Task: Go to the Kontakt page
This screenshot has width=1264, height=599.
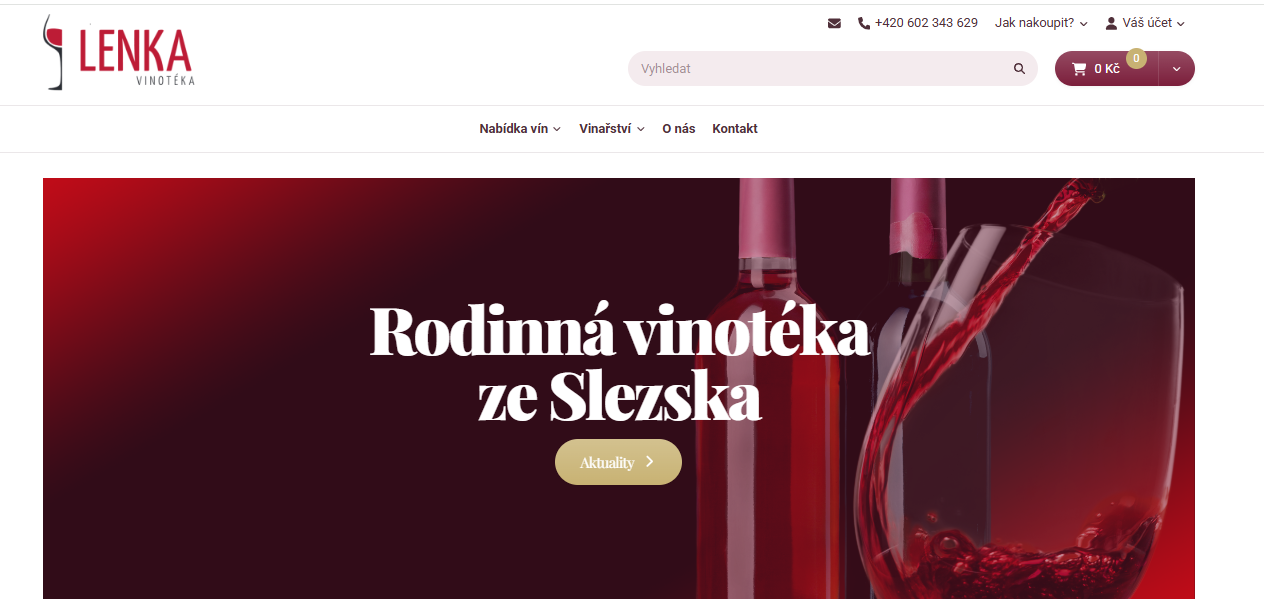Action: [x=735, y=129]
